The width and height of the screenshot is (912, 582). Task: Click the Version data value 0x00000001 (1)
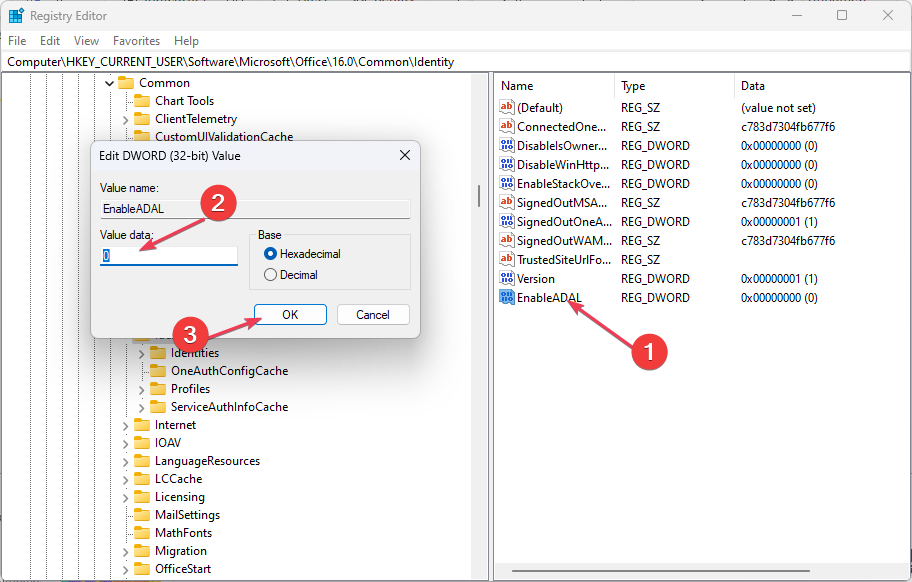[x=779, y=278]
